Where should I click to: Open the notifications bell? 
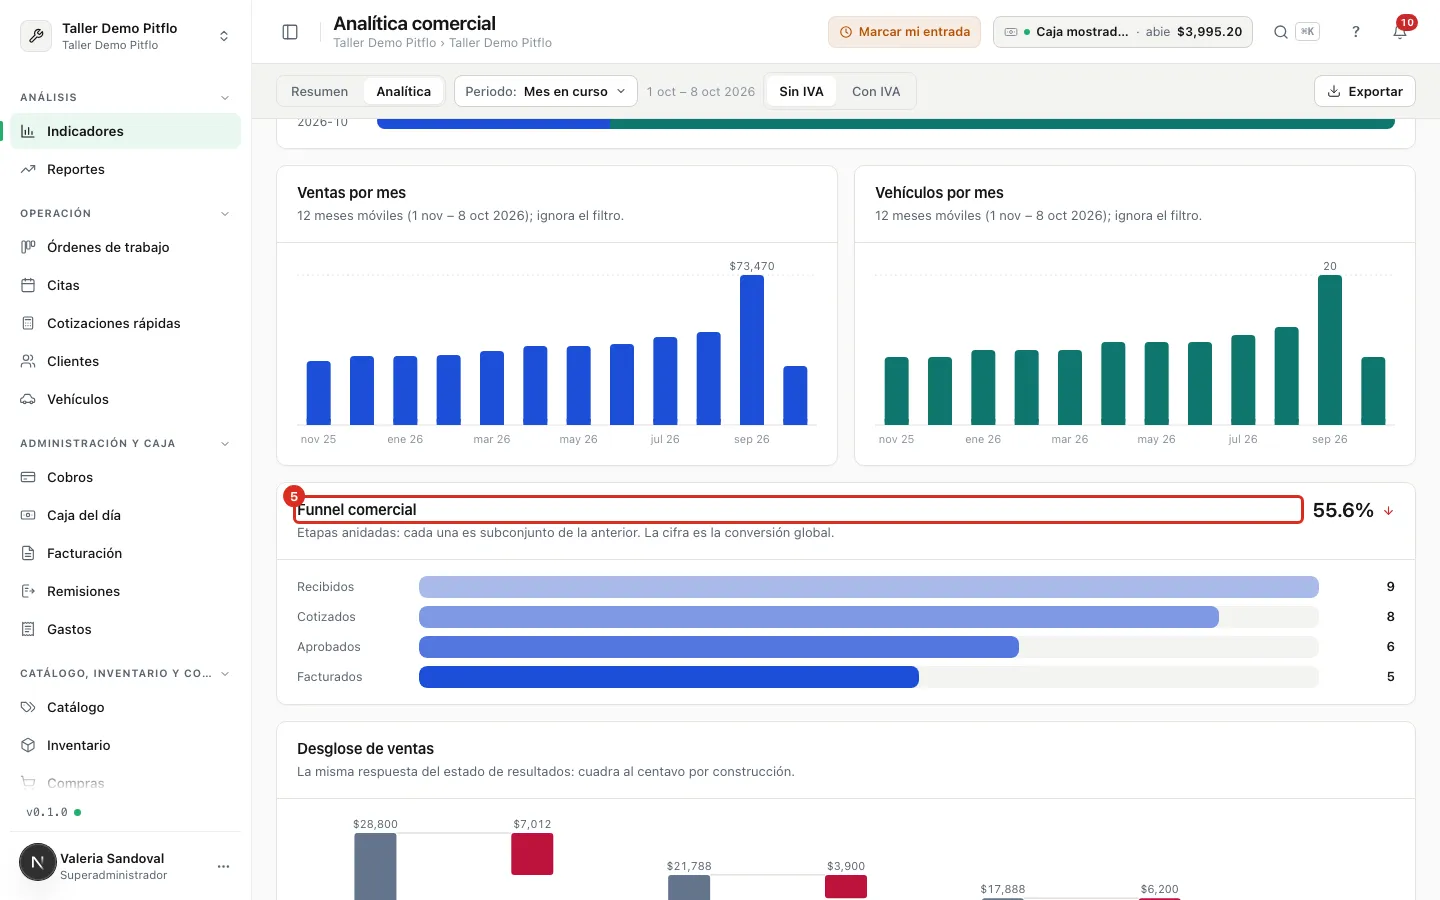tap(1400, 32)
